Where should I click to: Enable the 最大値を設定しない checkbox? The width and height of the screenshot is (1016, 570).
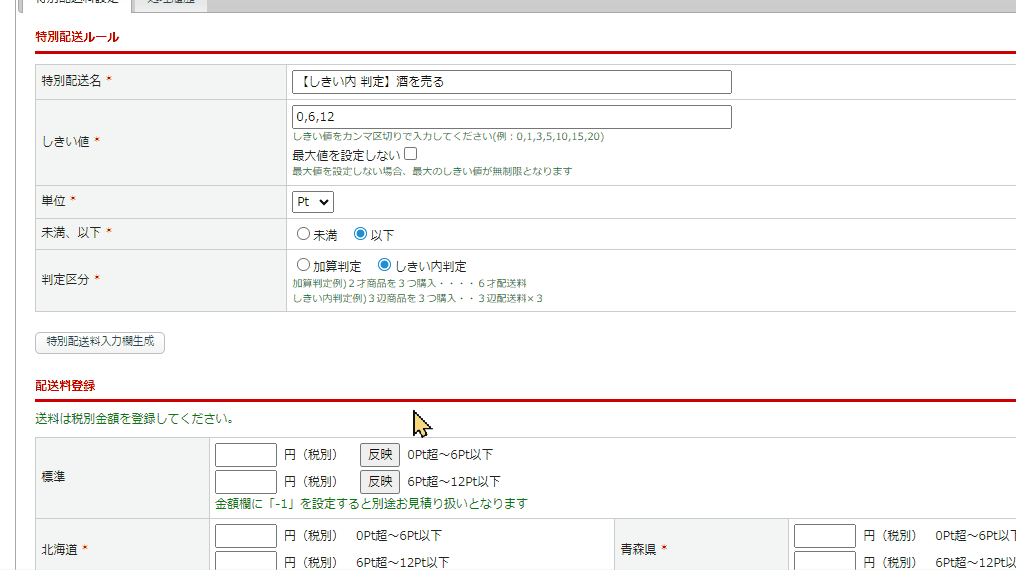[411, 154]
